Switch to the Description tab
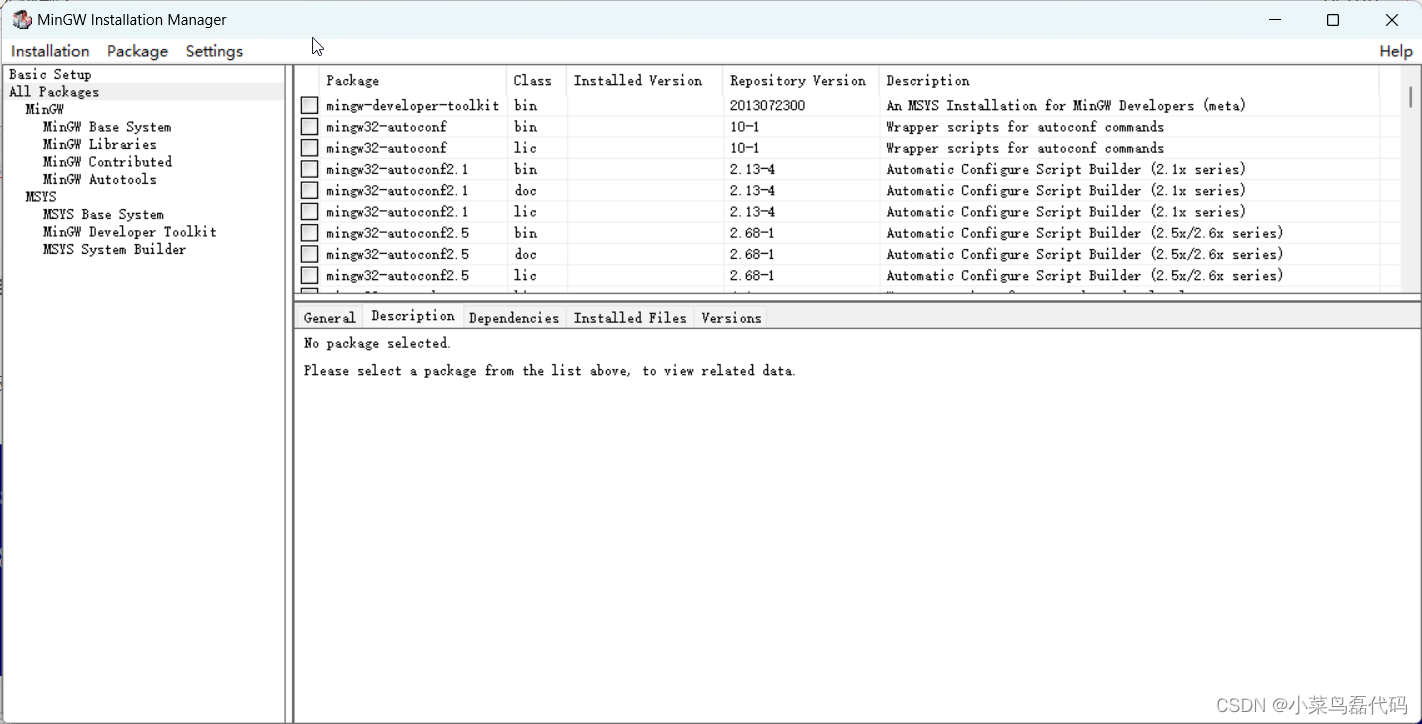This screenshot has width=1422, height=724. (412, 316)
